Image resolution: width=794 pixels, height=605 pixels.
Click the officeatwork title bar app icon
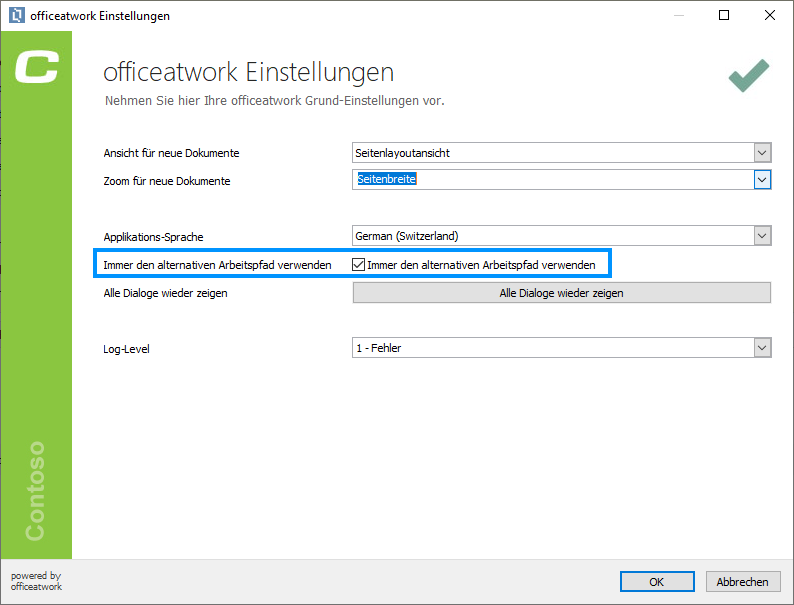(x=17, y=15)
